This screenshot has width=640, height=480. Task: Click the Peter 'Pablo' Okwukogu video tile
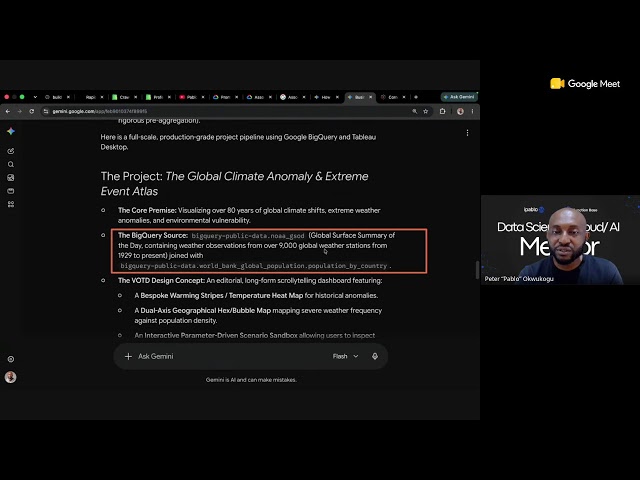tap(560, 240)
